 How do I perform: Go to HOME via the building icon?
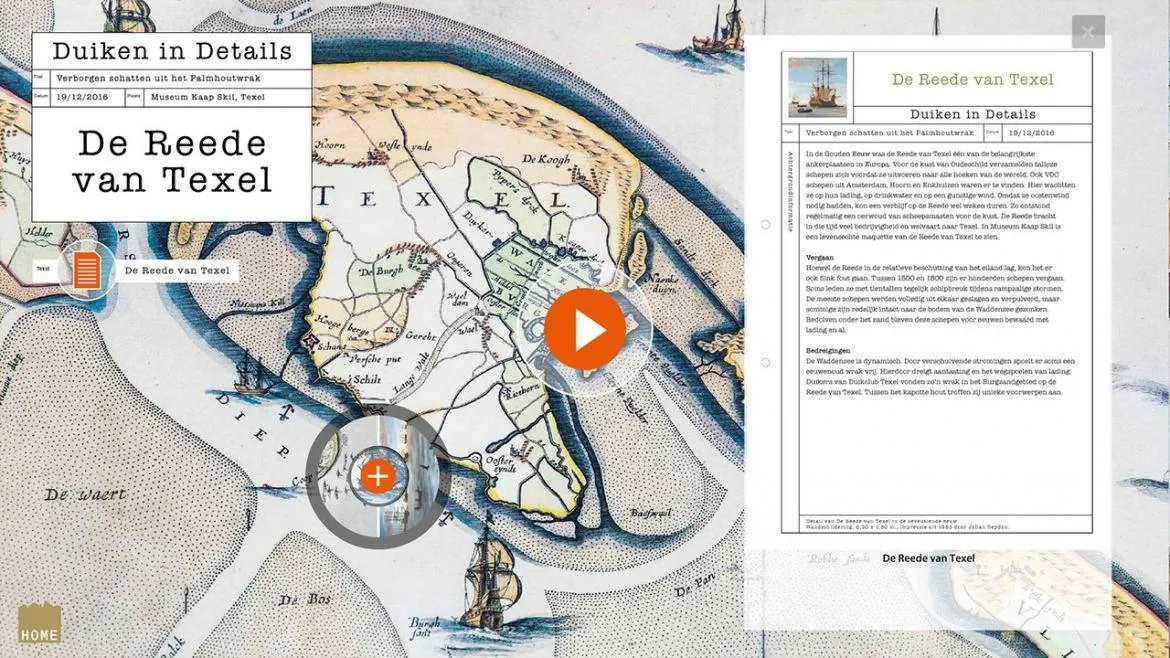[x=40, y=623]
